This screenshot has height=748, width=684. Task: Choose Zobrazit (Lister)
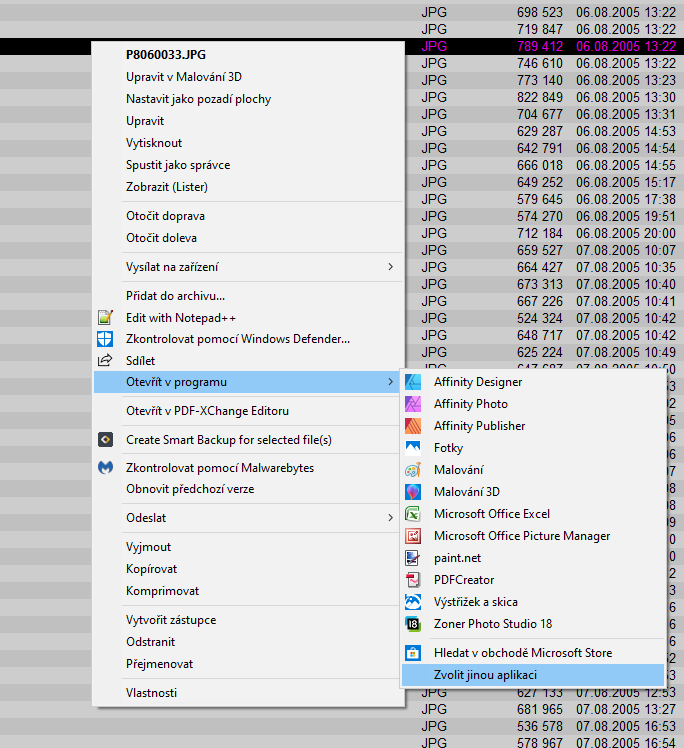(248, 187)
